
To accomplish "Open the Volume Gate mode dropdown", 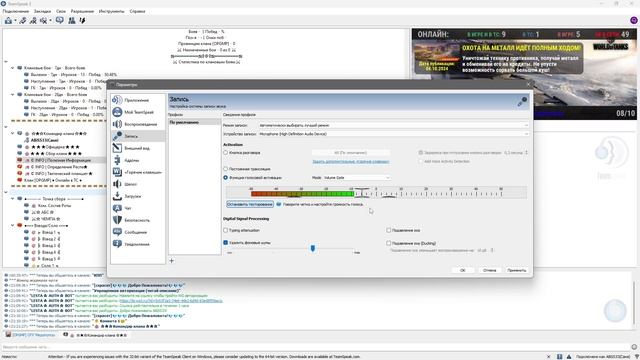I will click(357, 178).
